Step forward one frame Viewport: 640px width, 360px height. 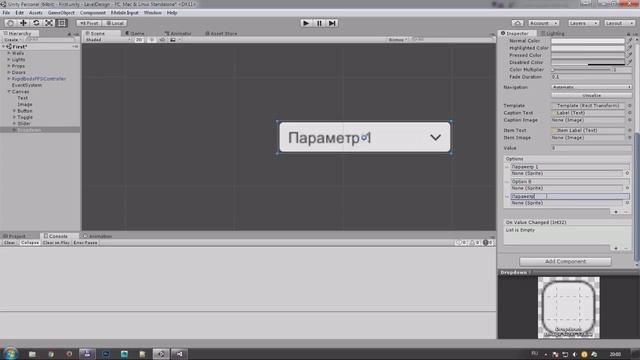332,23
